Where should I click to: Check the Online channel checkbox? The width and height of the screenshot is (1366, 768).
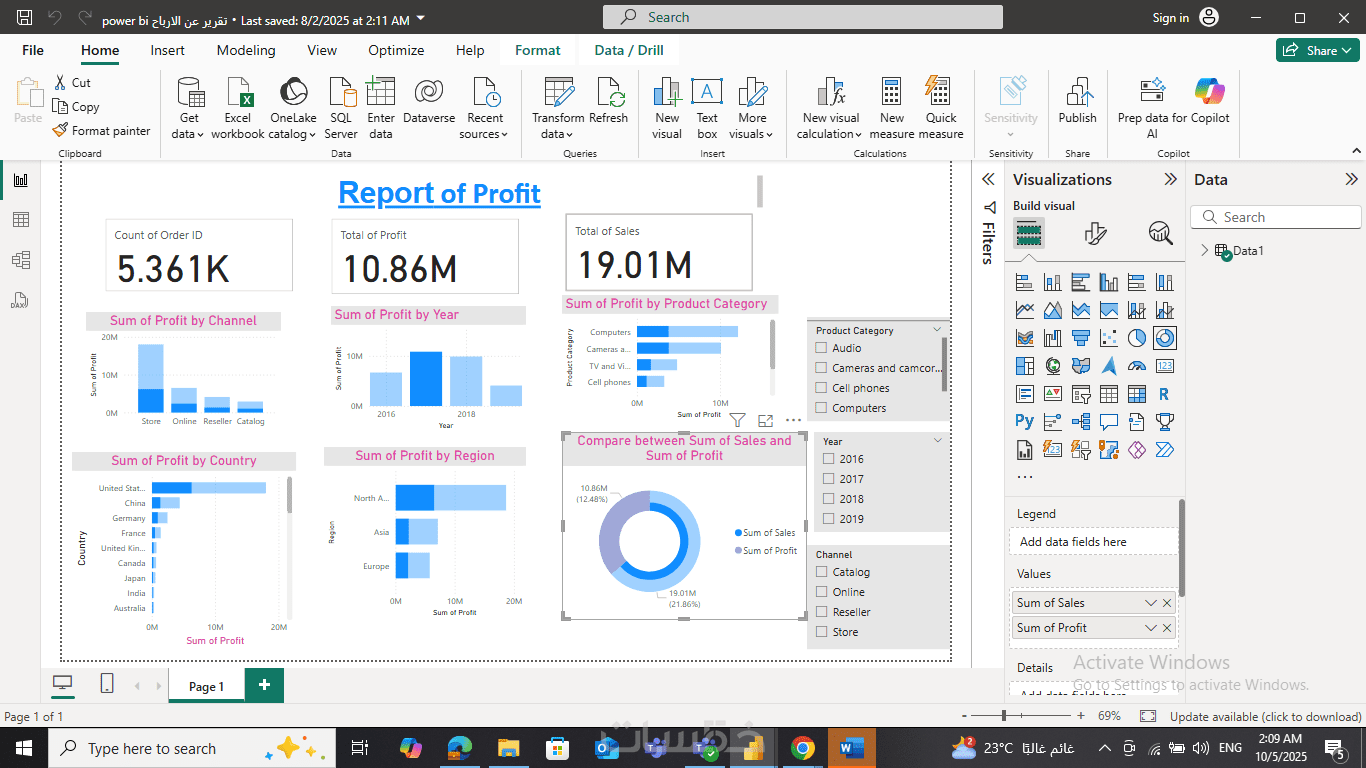pos(821,592)
